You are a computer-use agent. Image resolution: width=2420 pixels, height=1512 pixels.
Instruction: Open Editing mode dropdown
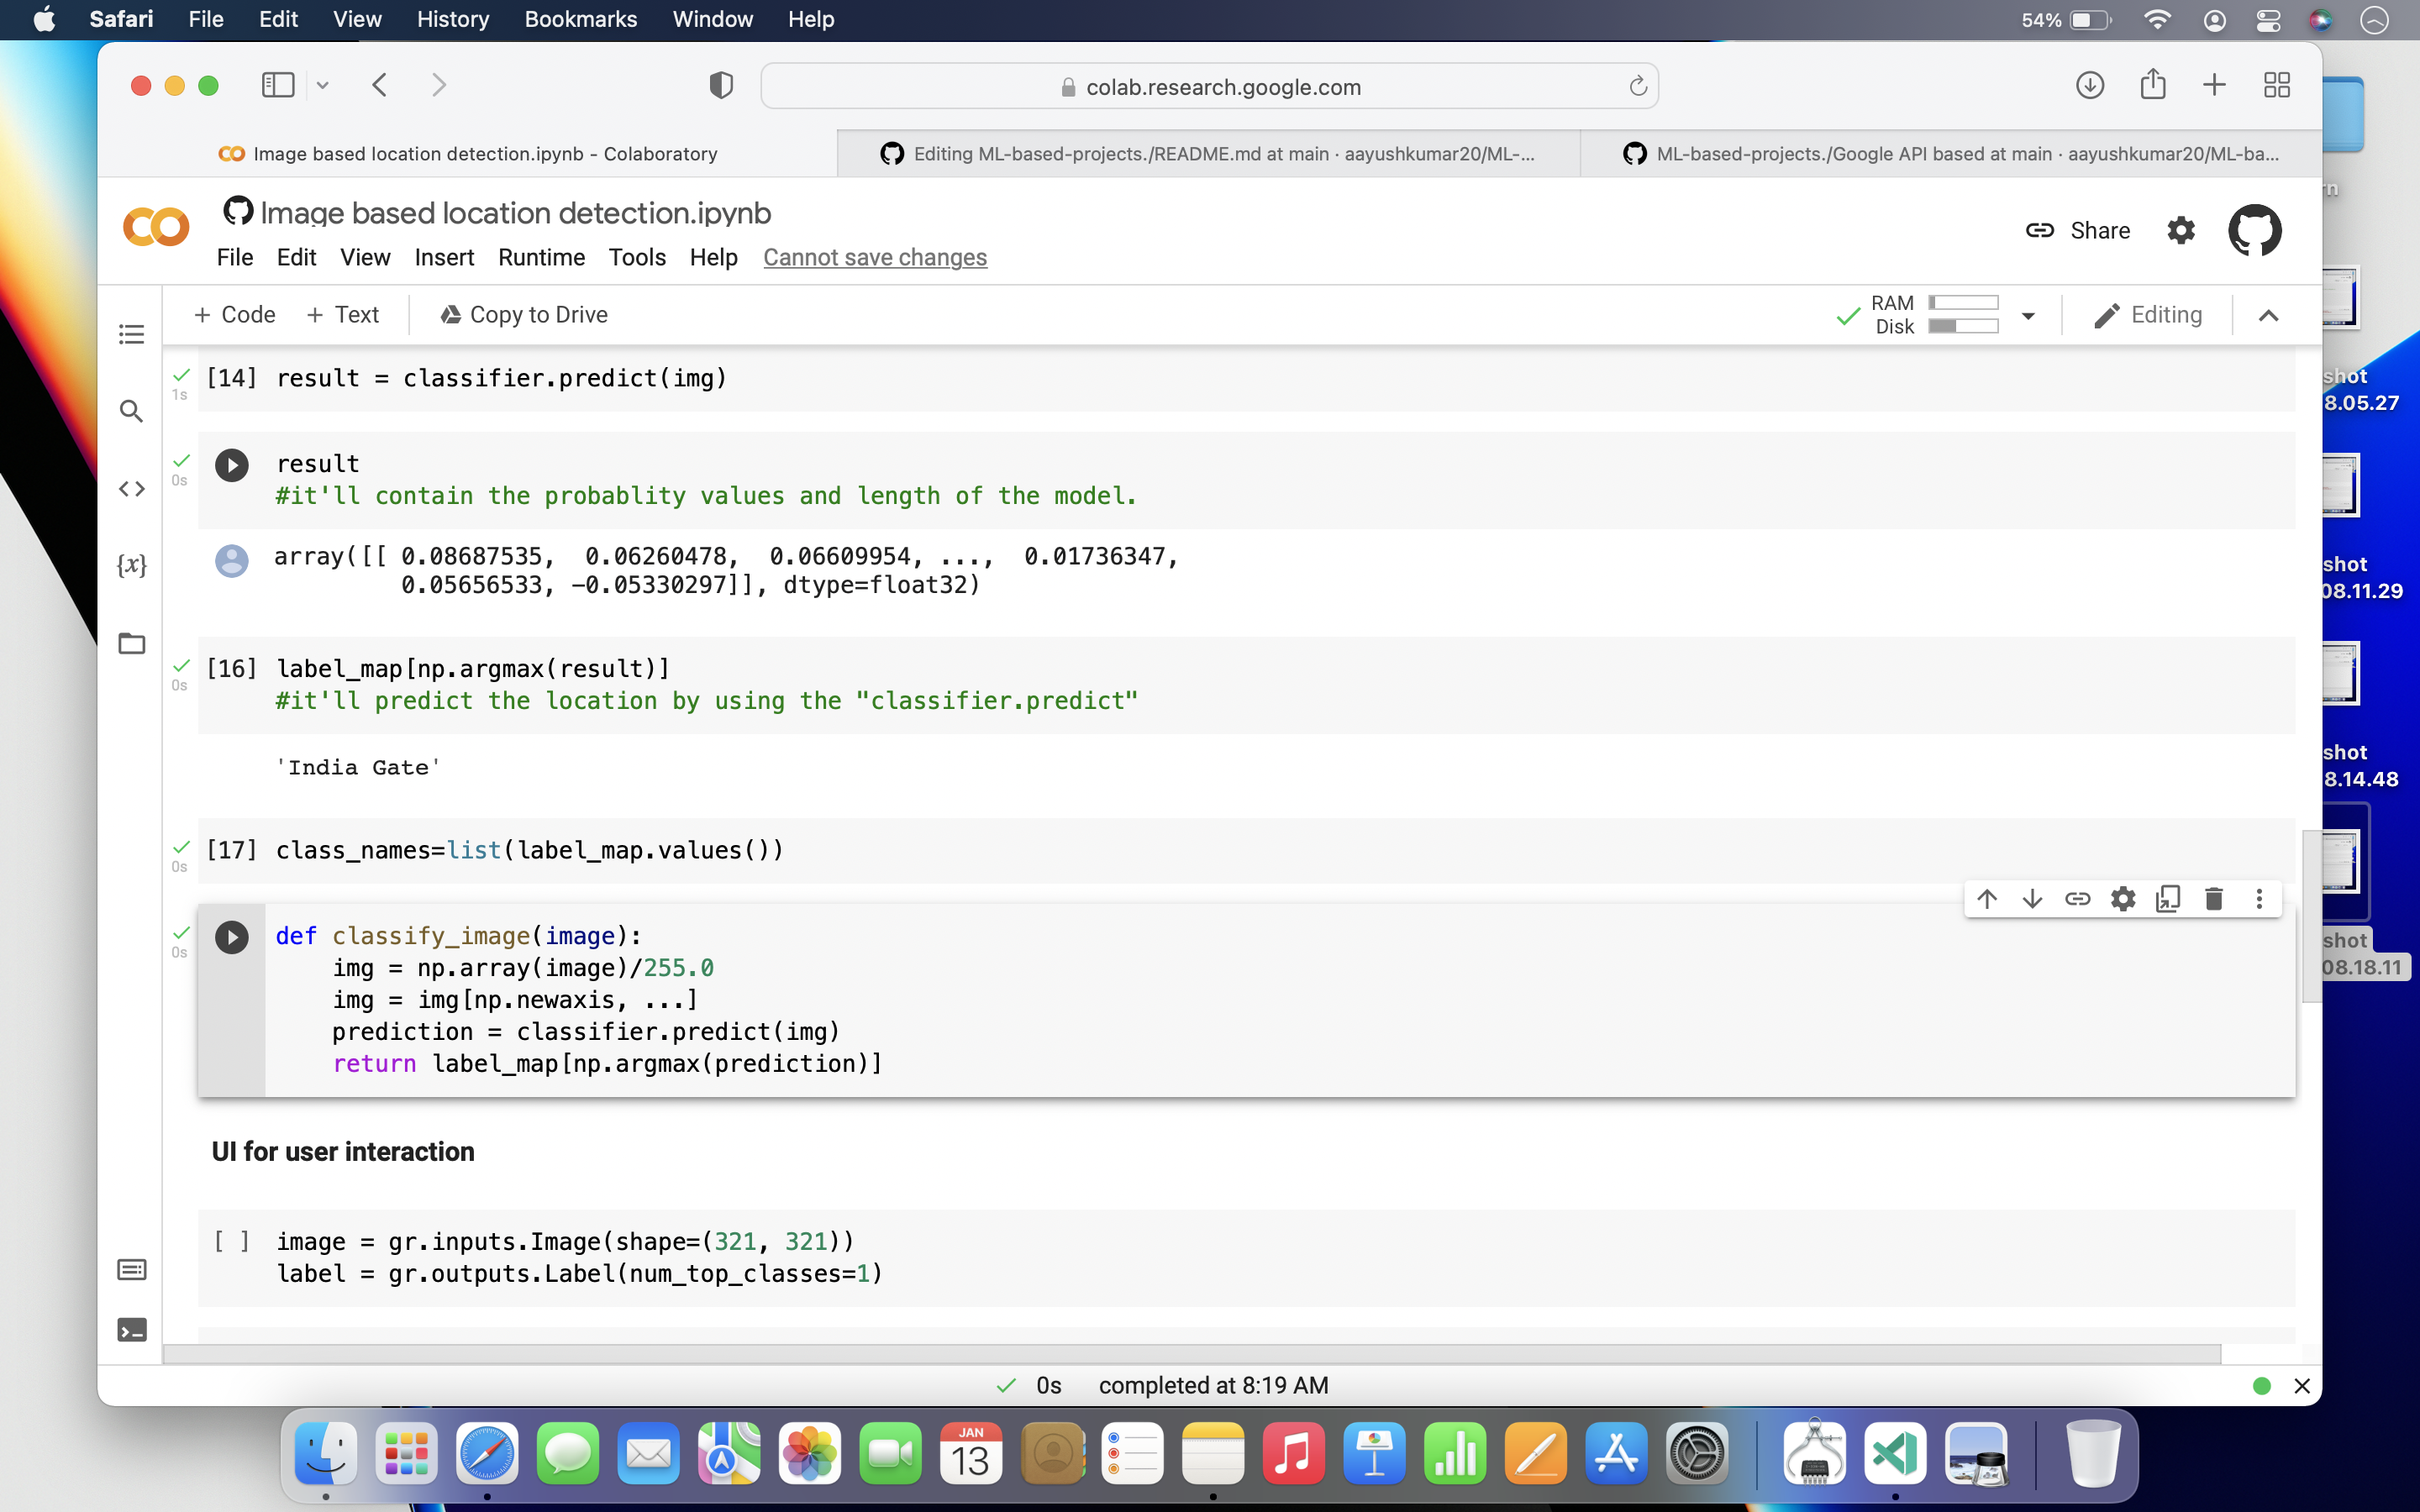[2148, 315]
